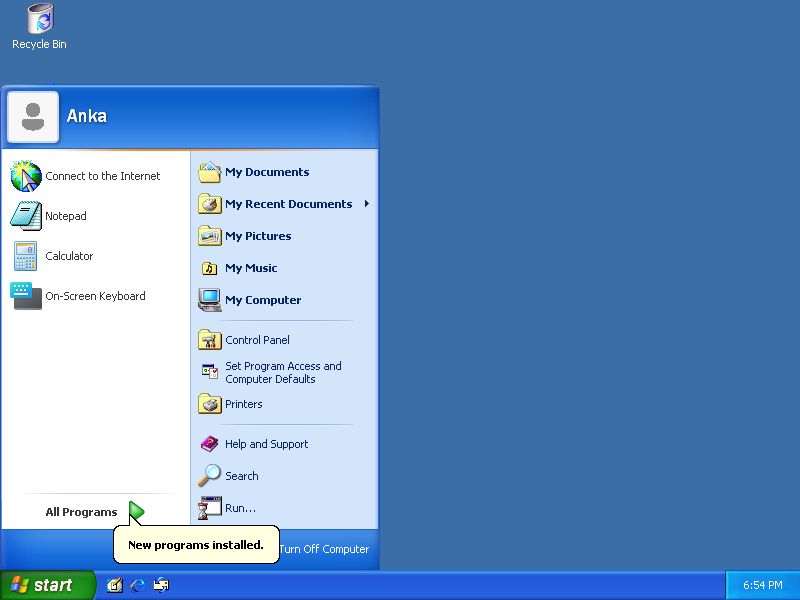Screen dimensions: 800x600
Task: Select Set Program Access and Computer Defaults text
Action: (x=283, y=372)
